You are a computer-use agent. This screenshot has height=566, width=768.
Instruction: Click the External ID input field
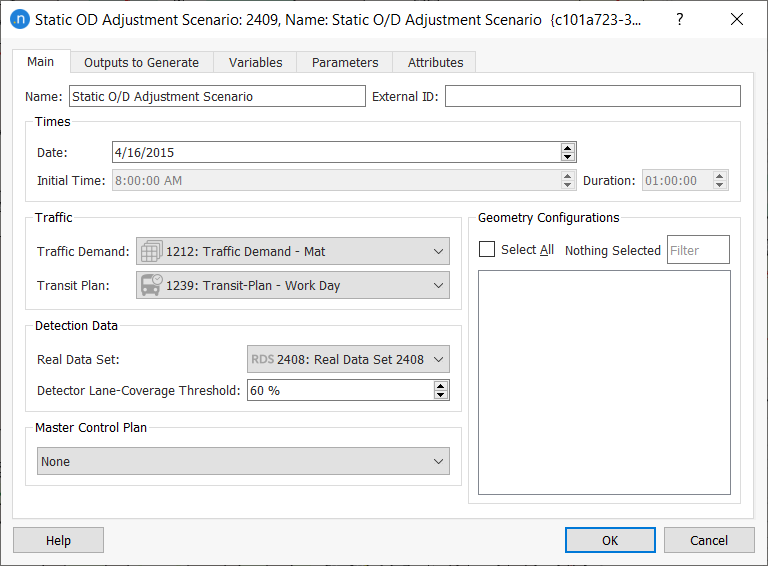592,96
